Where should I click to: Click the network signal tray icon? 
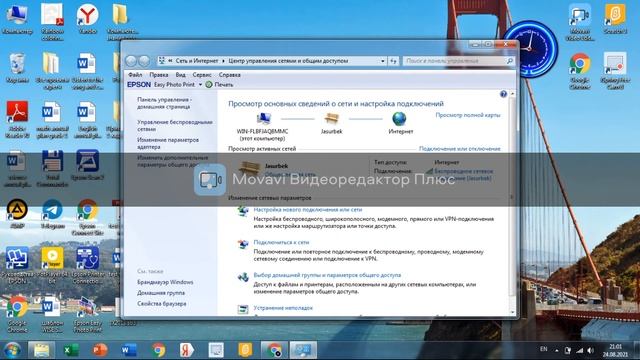[580, 351]
